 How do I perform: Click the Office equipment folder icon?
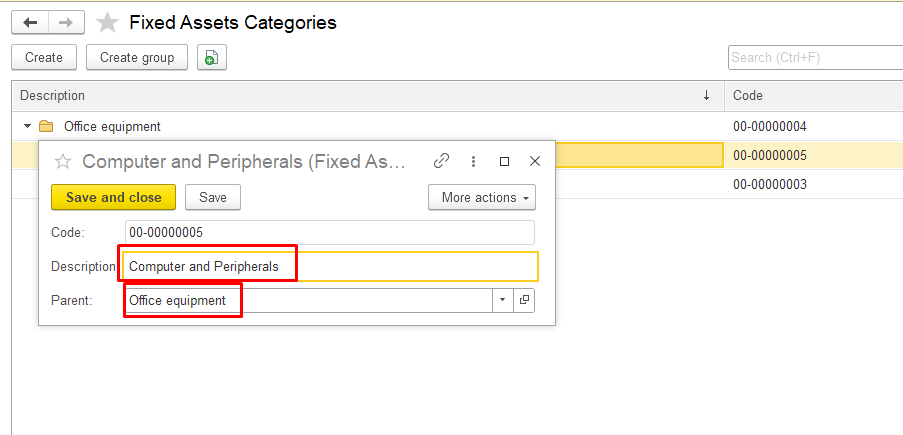tap(46, 127)
